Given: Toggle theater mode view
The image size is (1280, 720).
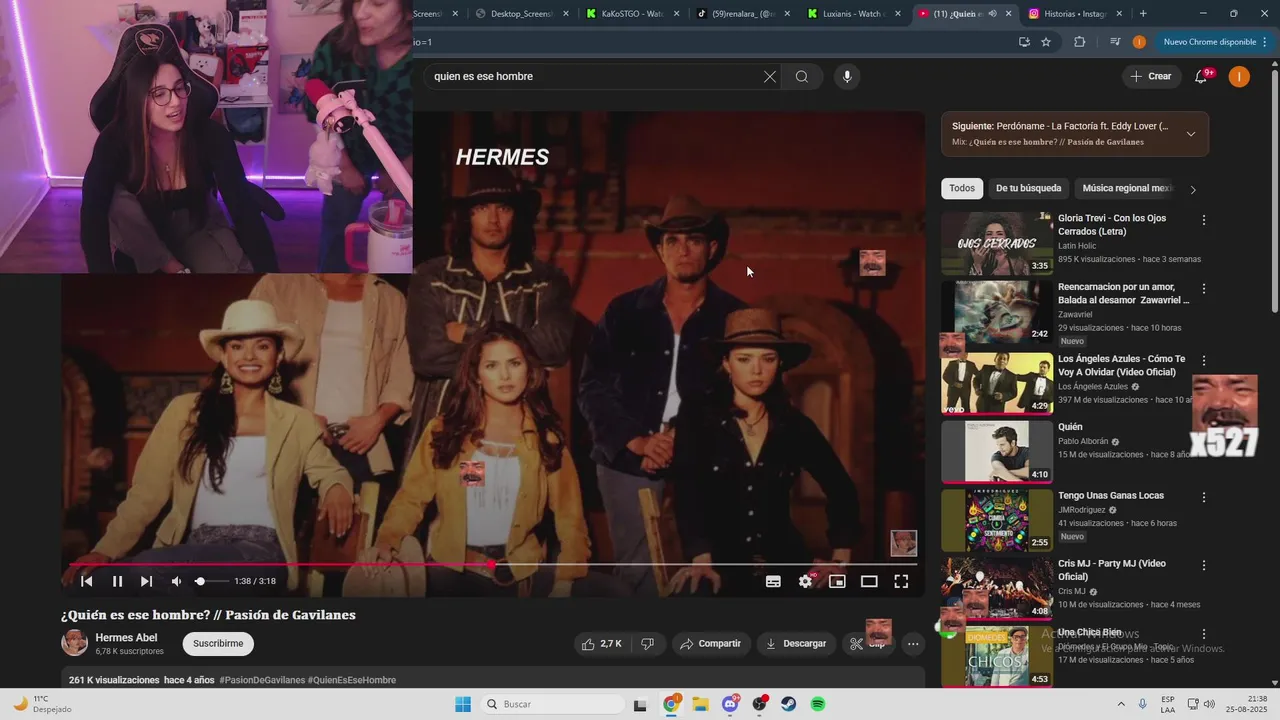Looking at the screenshot, I should 869,581.
